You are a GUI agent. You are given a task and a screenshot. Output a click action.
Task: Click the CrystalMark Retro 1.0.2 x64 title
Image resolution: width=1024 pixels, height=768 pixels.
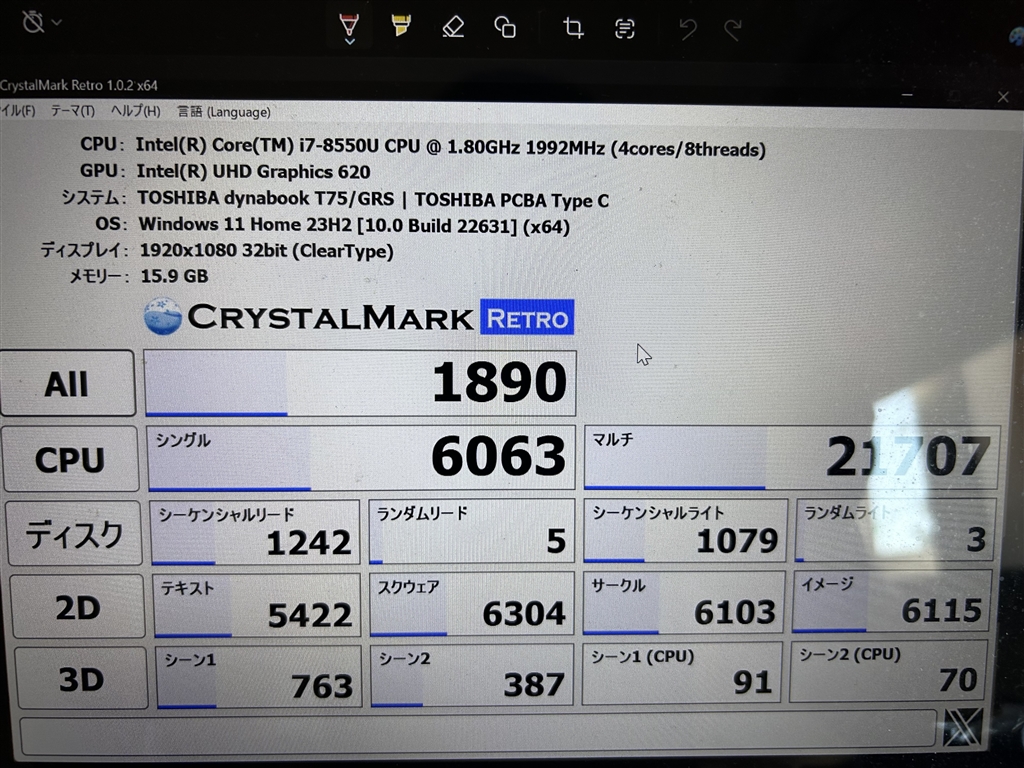click(x=79, y=85)
